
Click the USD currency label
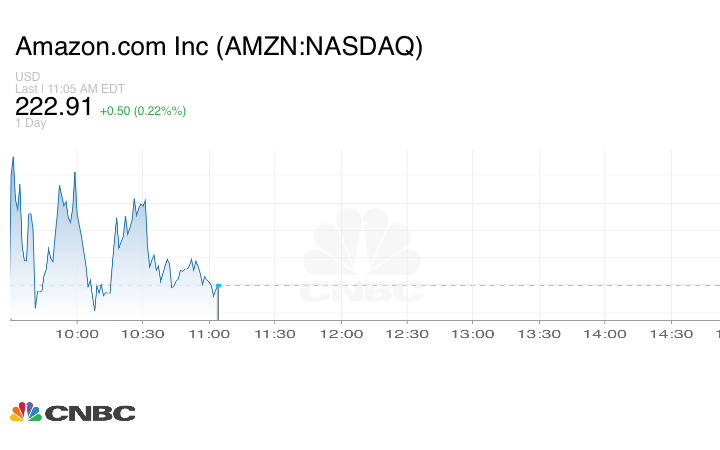tap(27, 77)
